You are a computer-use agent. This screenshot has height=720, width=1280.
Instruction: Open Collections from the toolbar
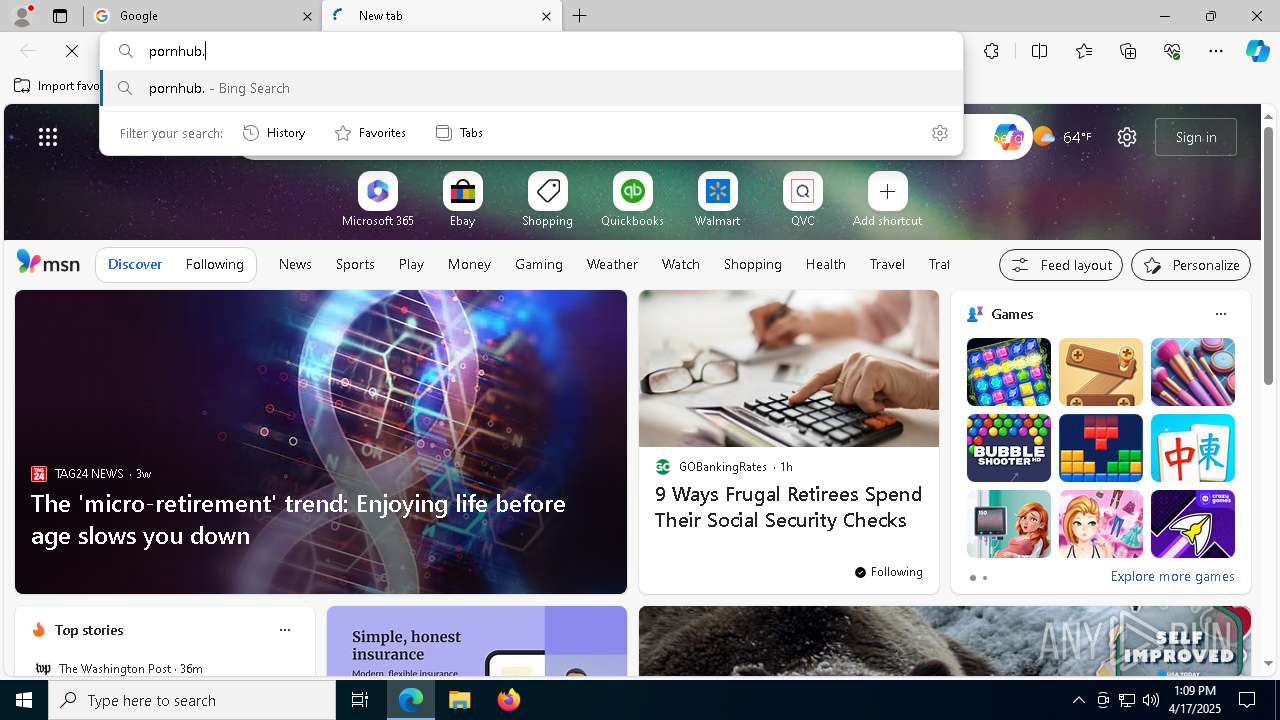[1128, 51]
